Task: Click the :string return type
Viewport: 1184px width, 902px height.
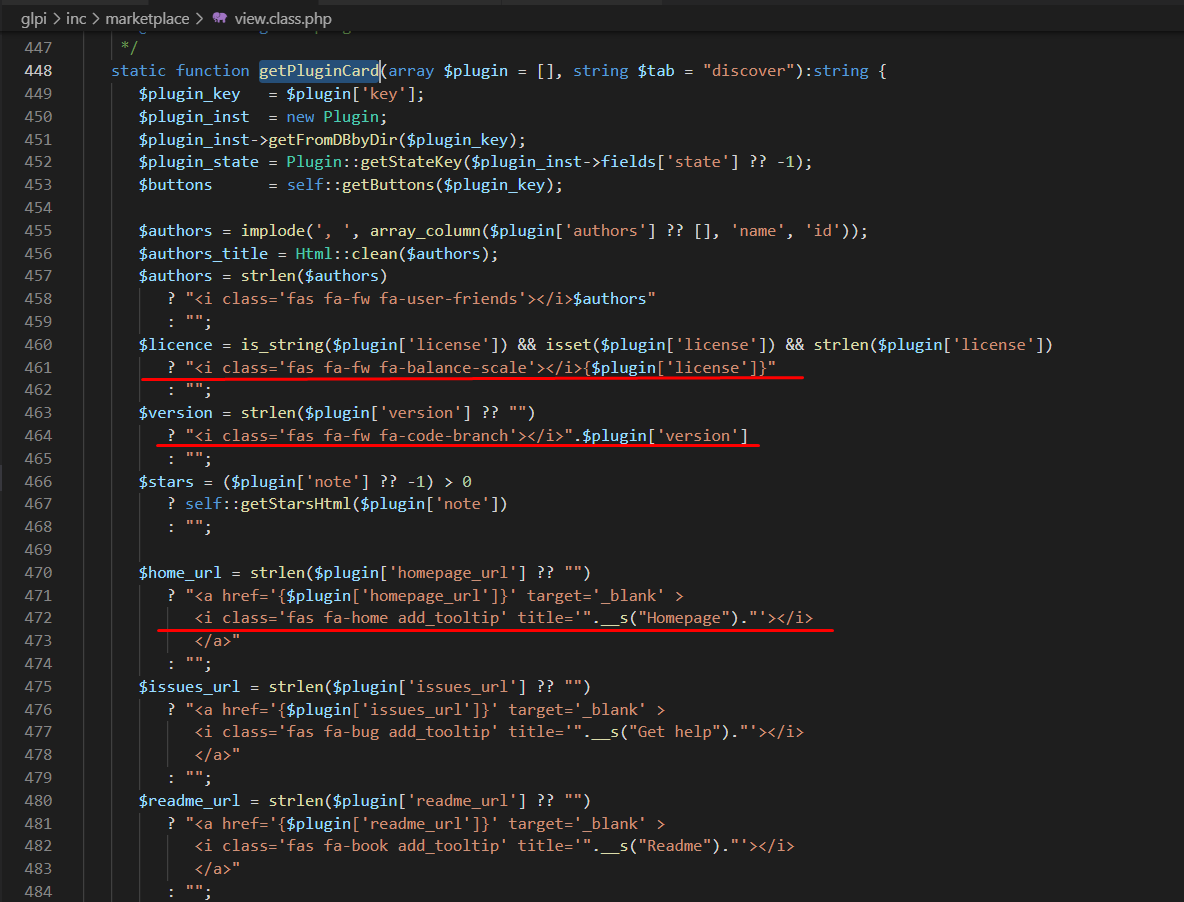Action: coord(837,71)
